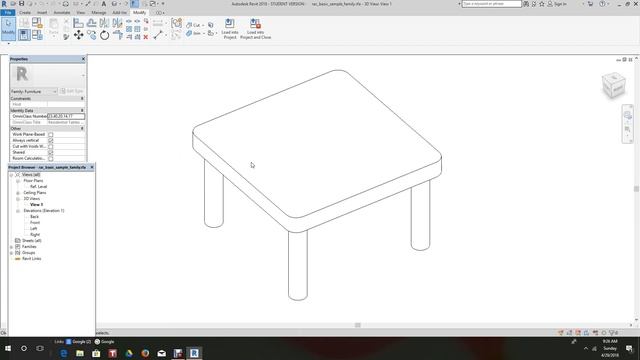The image size is (640, 360).
Task: Select Ref. Level floor plan
Action: click(38, 187)
